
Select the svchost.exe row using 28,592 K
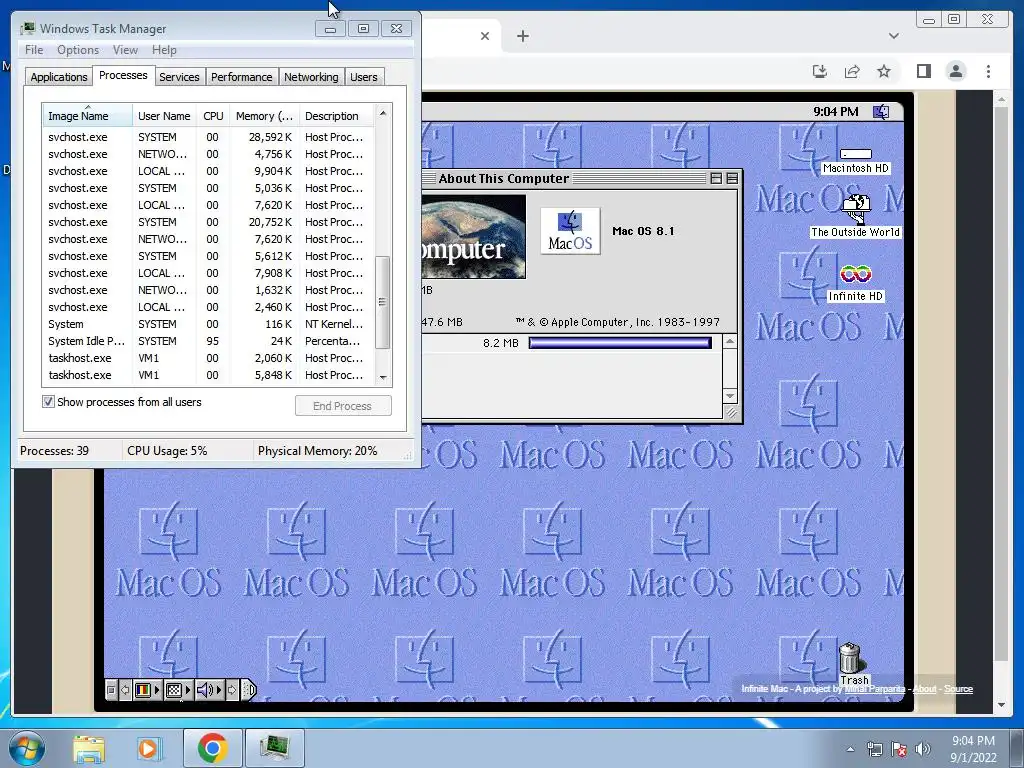(x=208, y=137)
